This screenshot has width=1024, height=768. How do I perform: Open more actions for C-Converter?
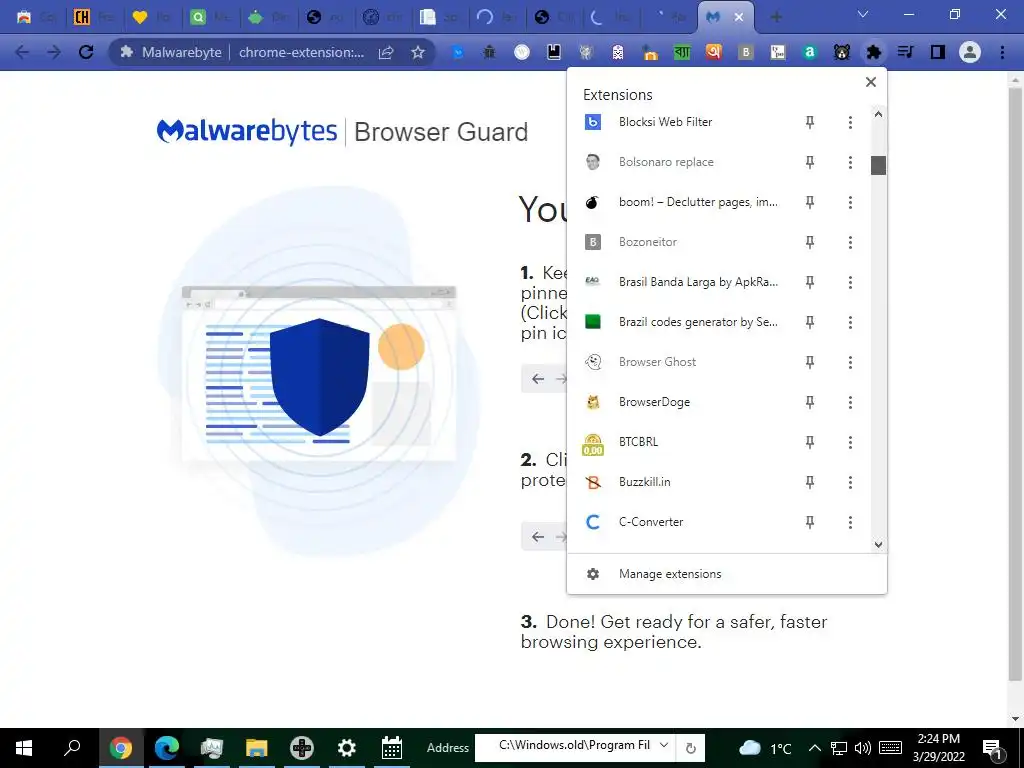[x=850, y=522]
